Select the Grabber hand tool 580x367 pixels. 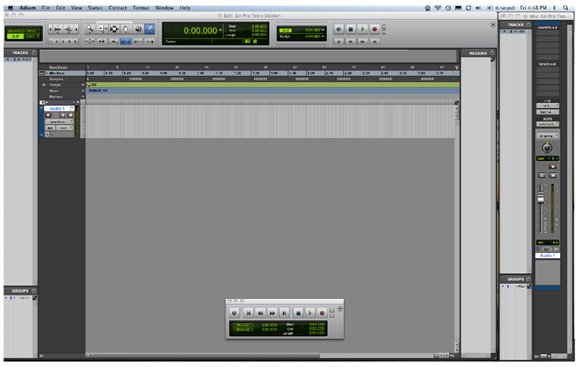tap(126, 29)
